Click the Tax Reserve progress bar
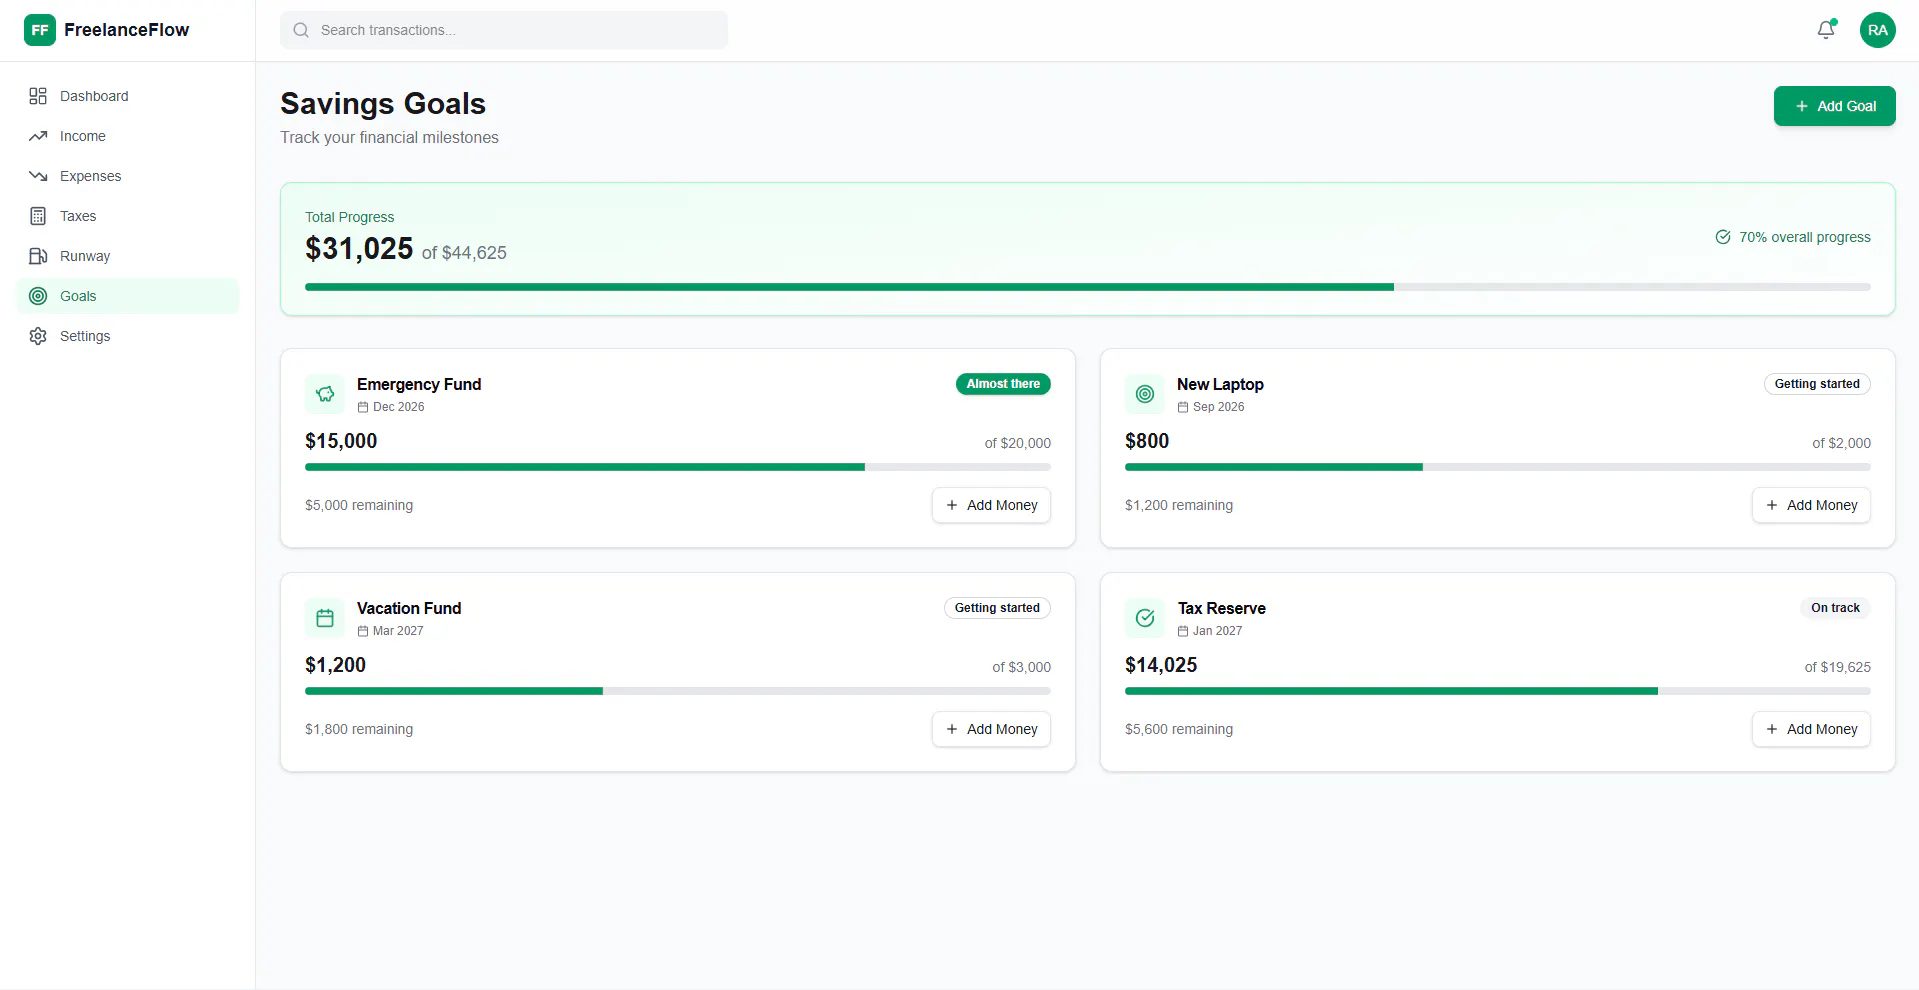 [x=1498, y=691]
